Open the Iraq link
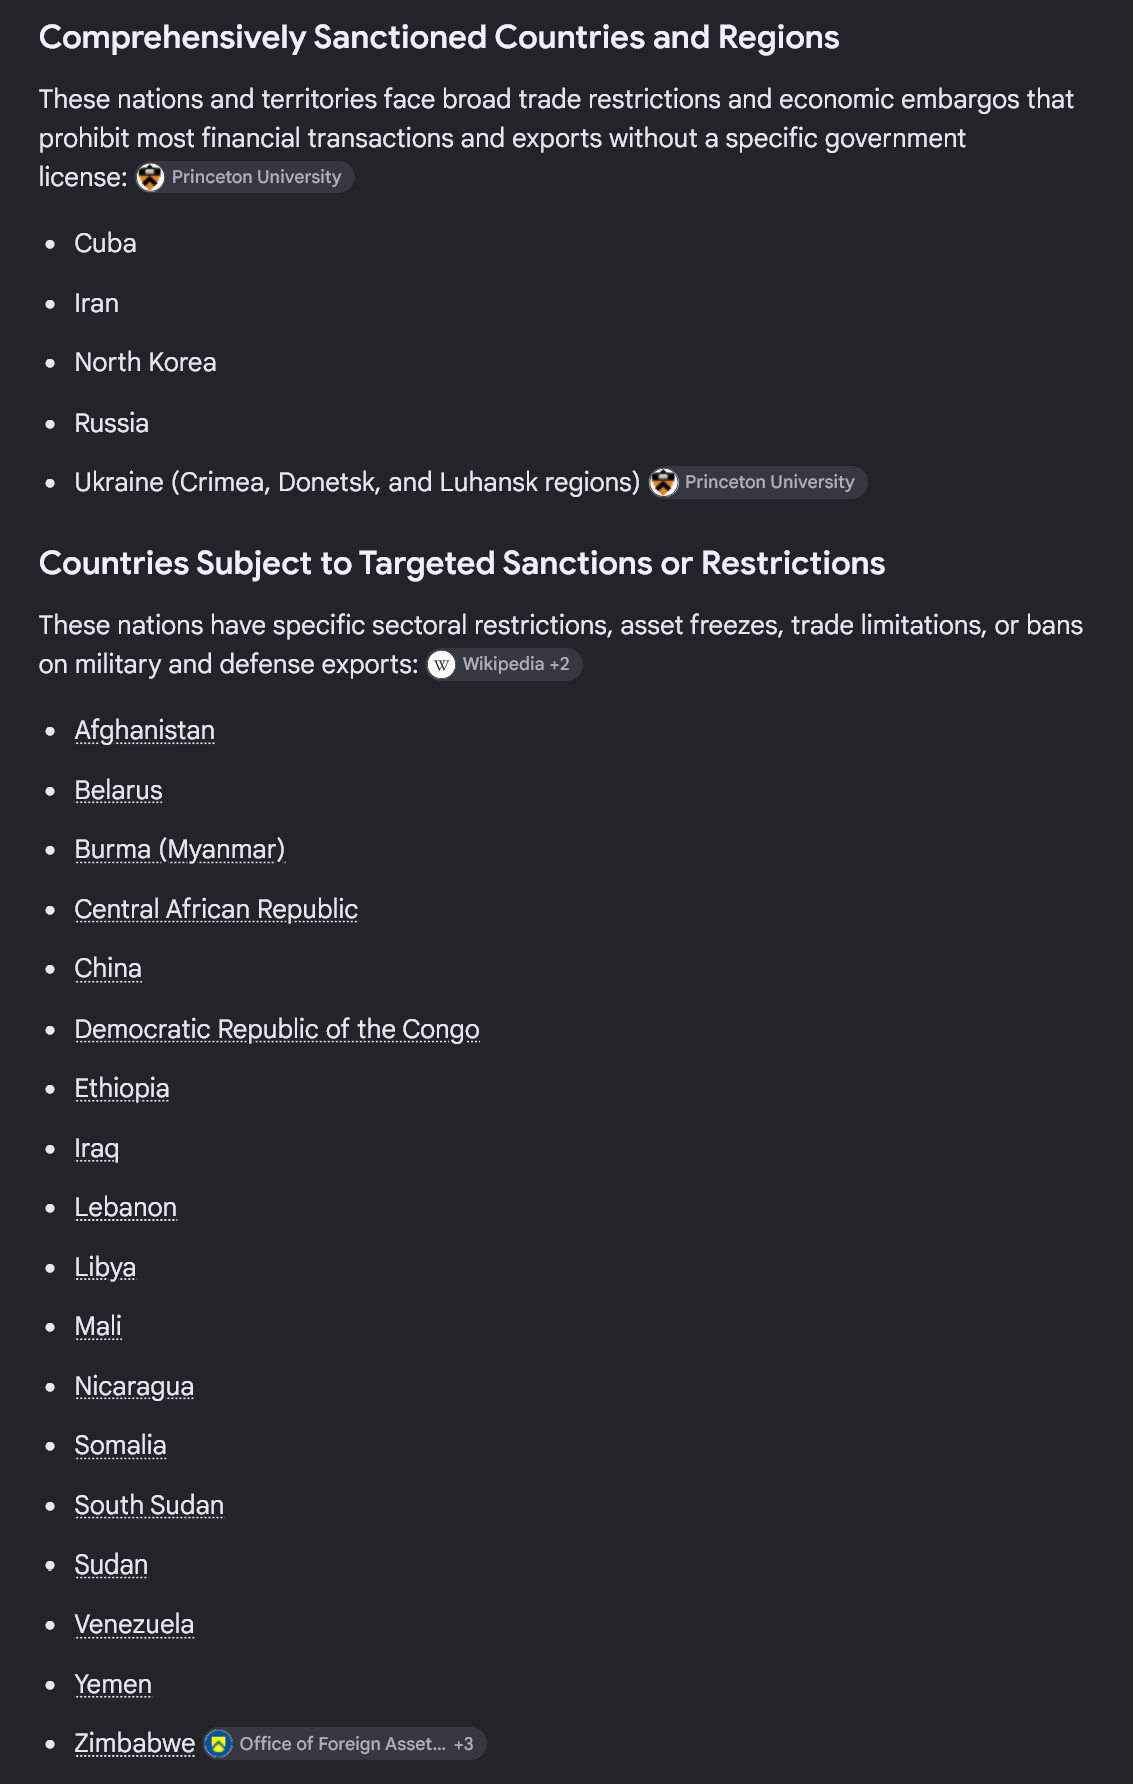The width and height of the screenshot is (1133, 1784). [x=97, y=1148]
